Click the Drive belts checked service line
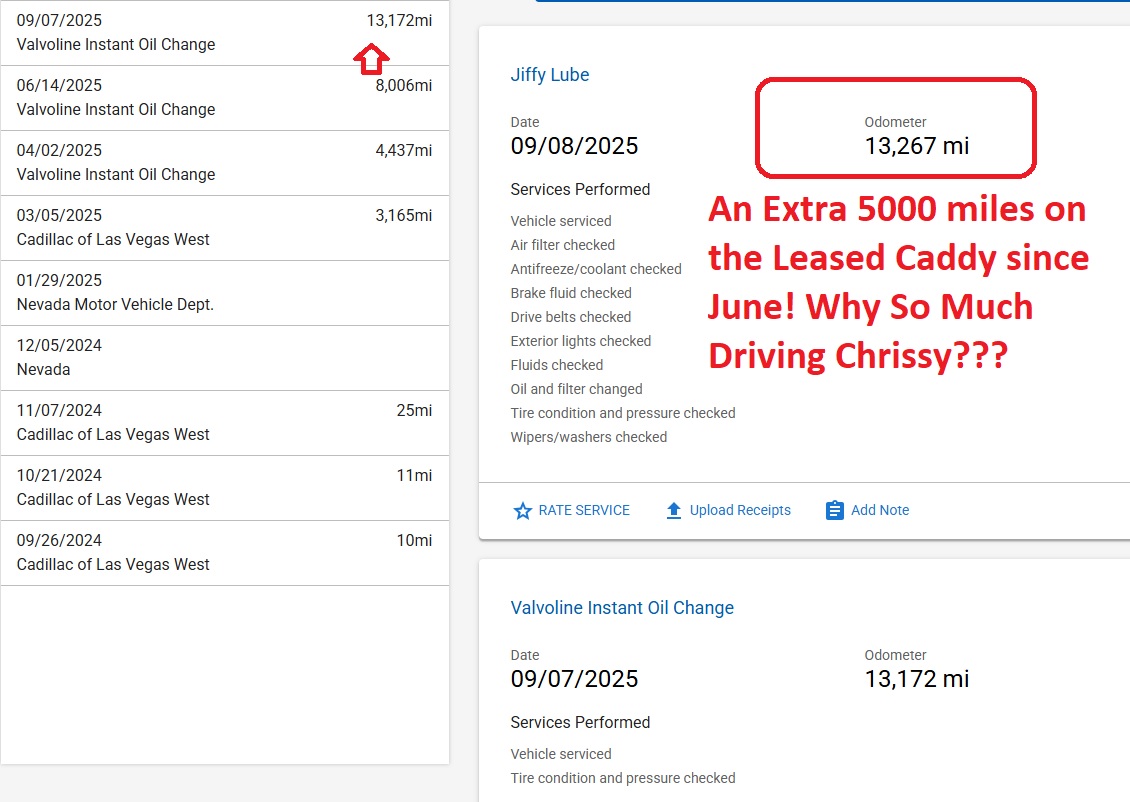 pos(571,317)
